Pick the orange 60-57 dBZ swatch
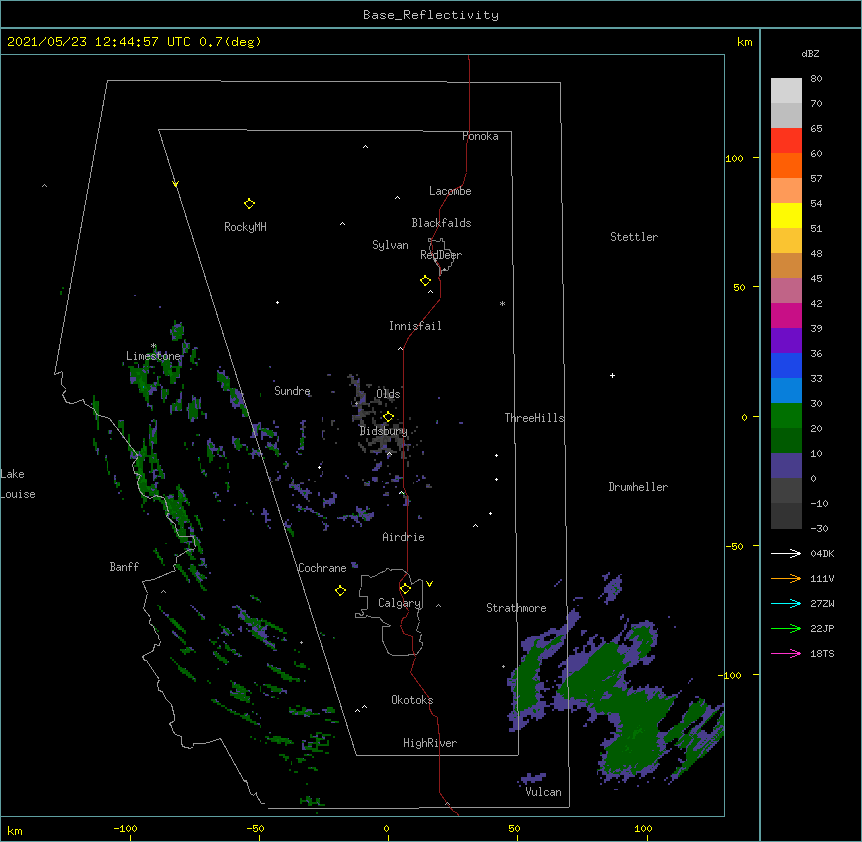 tap(786, 165)
